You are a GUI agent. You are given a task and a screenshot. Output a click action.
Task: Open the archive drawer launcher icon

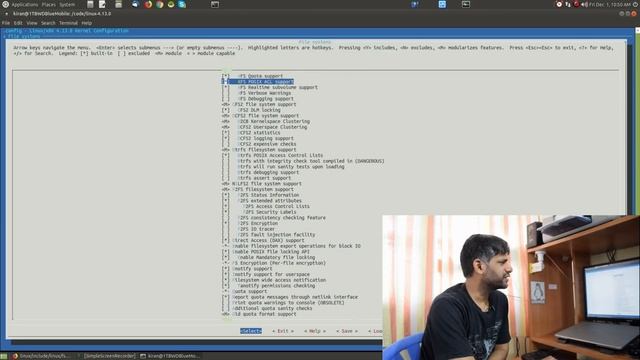(118, 4)
